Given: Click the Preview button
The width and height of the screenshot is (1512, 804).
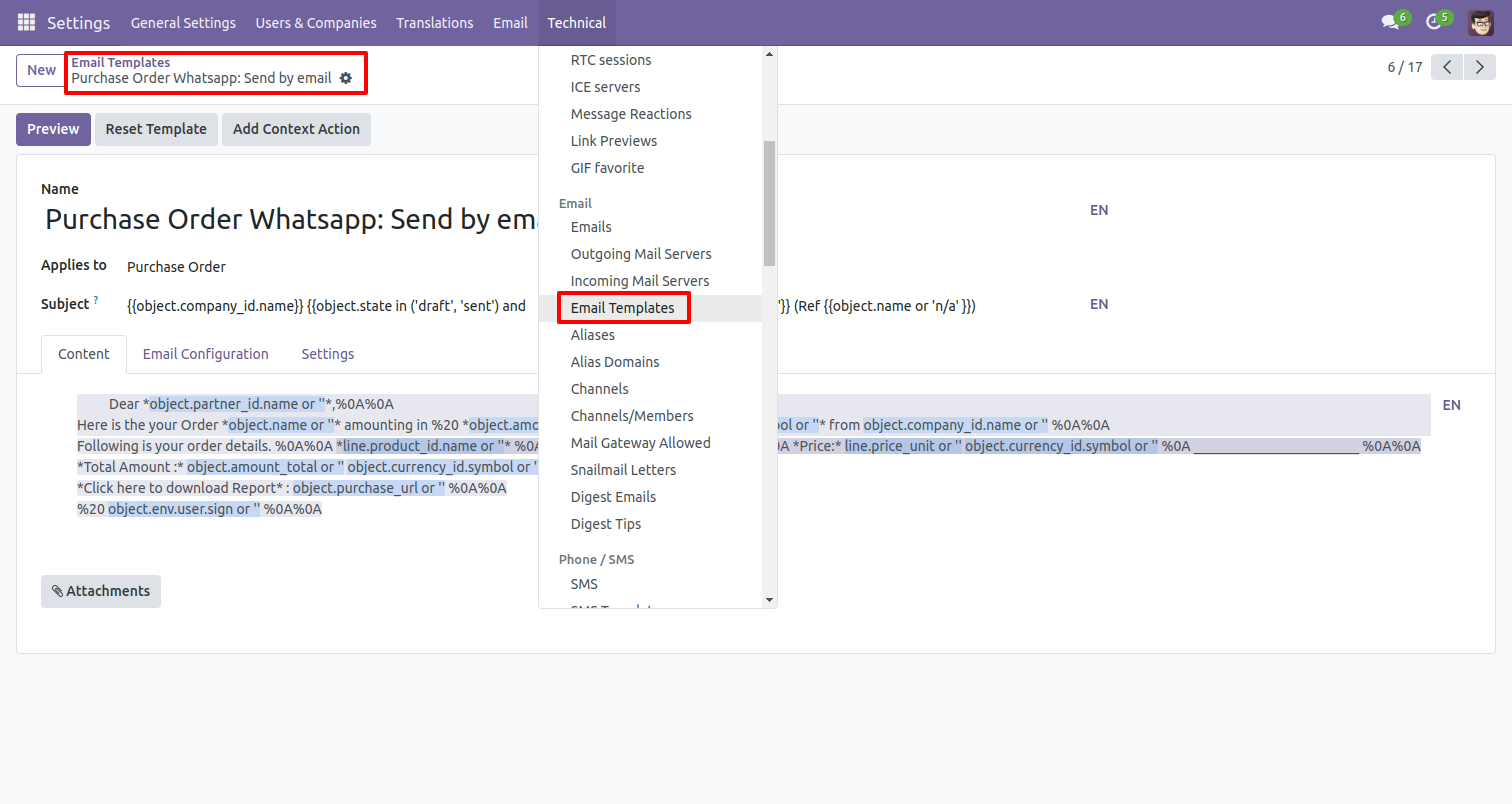Looking at the screenshot, I should click(53, 129).
